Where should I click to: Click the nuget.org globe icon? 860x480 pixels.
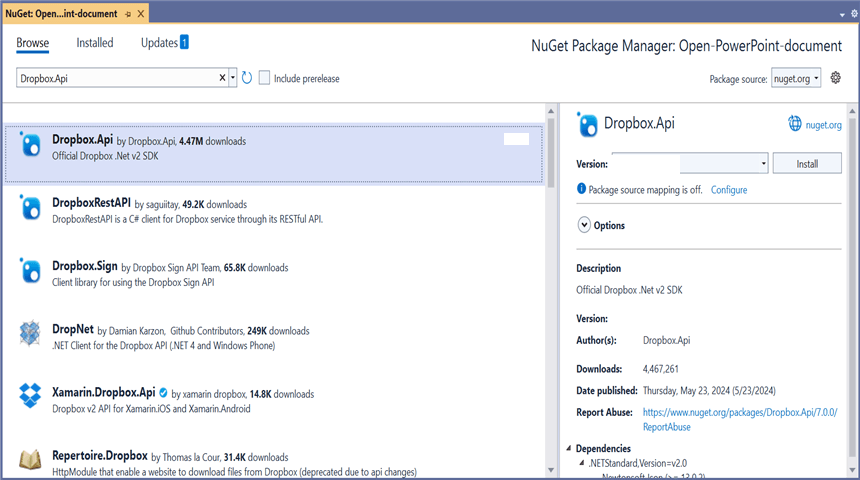tap(795, 124)
